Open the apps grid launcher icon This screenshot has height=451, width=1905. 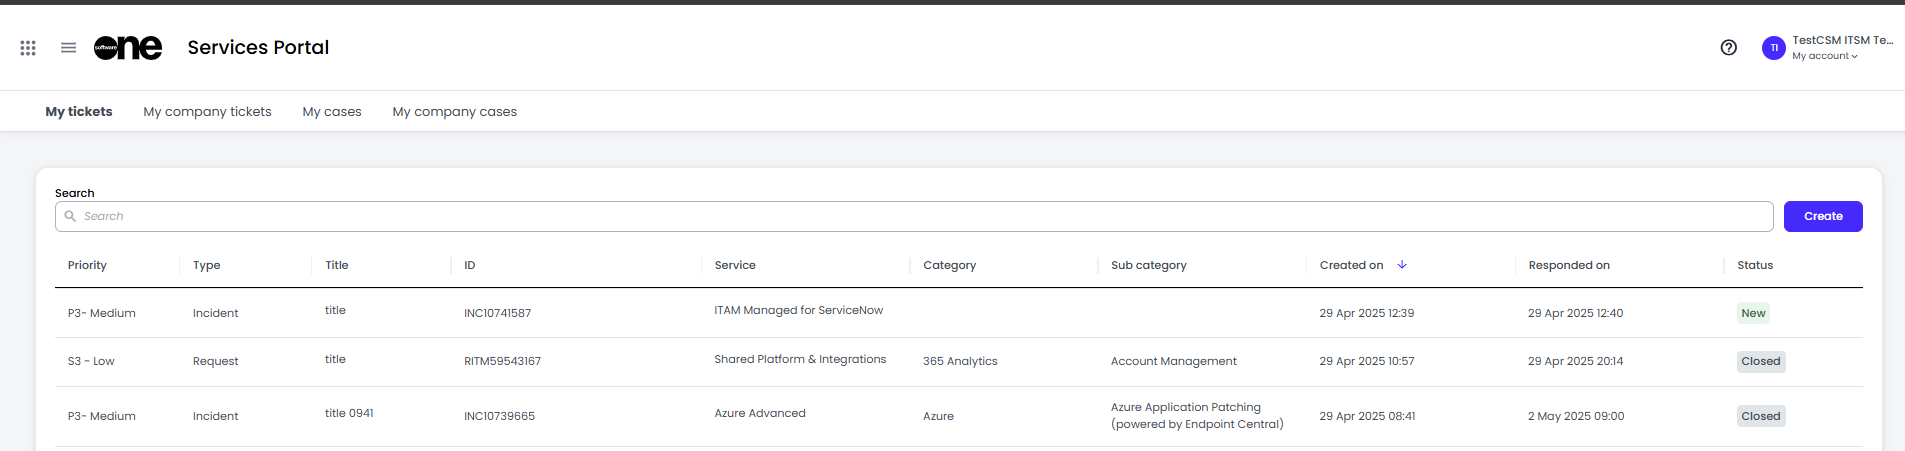[28, 48]
